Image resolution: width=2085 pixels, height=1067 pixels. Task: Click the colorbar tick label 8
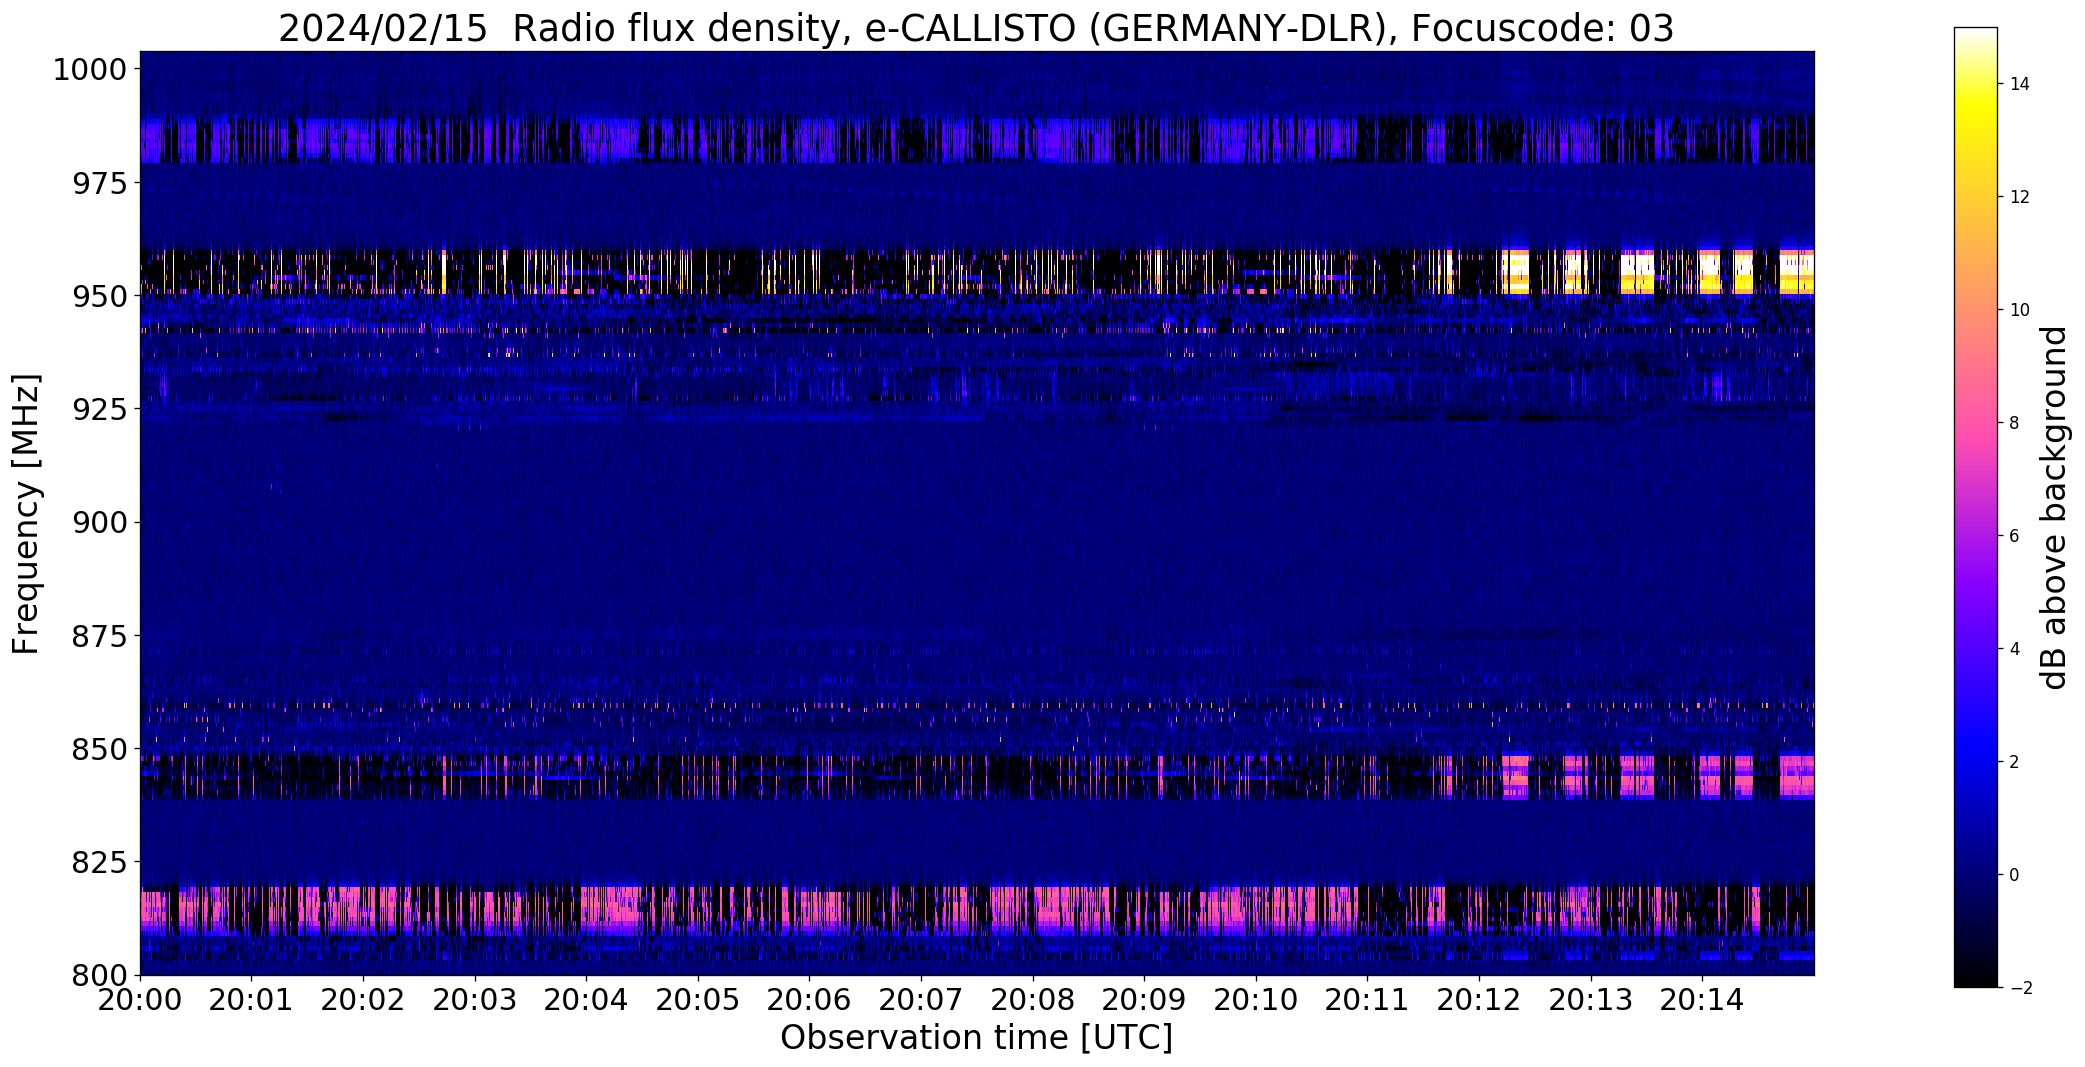click(2014, 423)
